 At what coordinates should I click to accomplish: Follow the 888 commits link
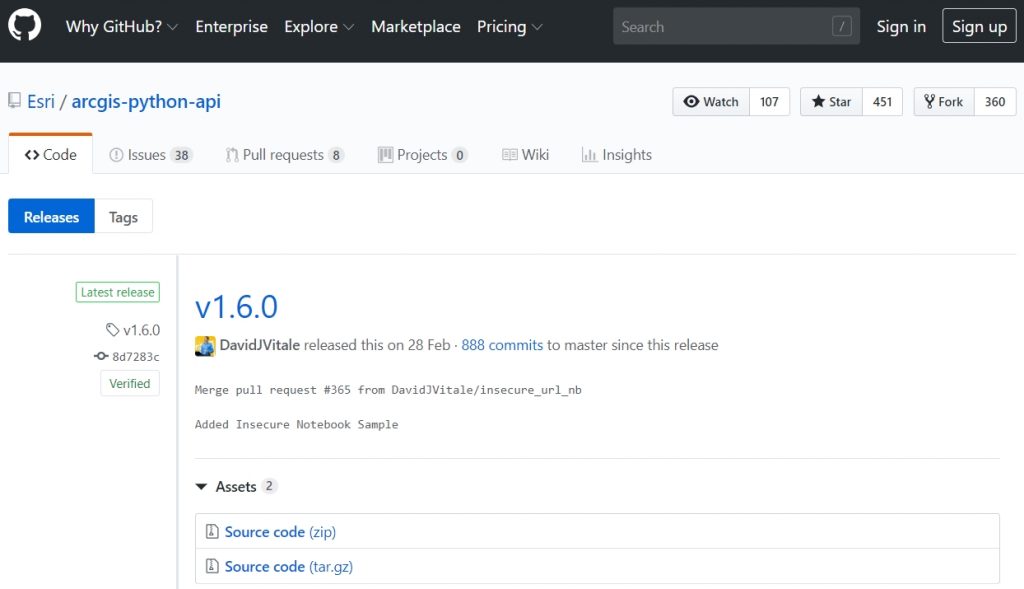(502, 345)
